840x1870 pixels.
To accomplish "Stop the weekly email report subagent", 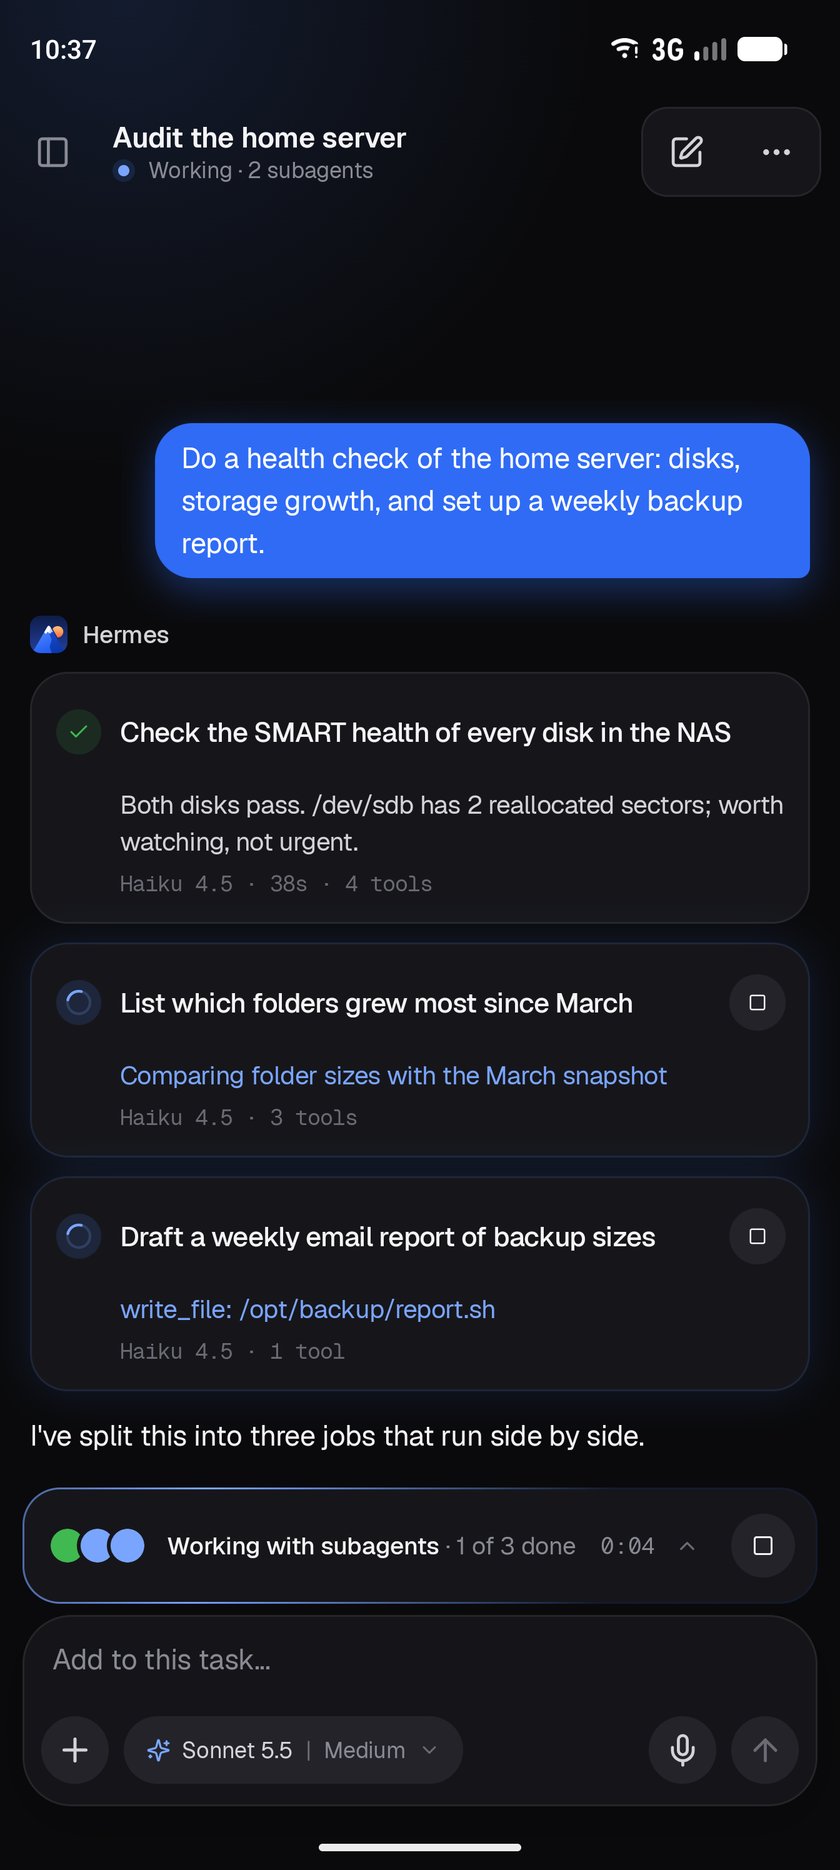I will pos(757,1237).
